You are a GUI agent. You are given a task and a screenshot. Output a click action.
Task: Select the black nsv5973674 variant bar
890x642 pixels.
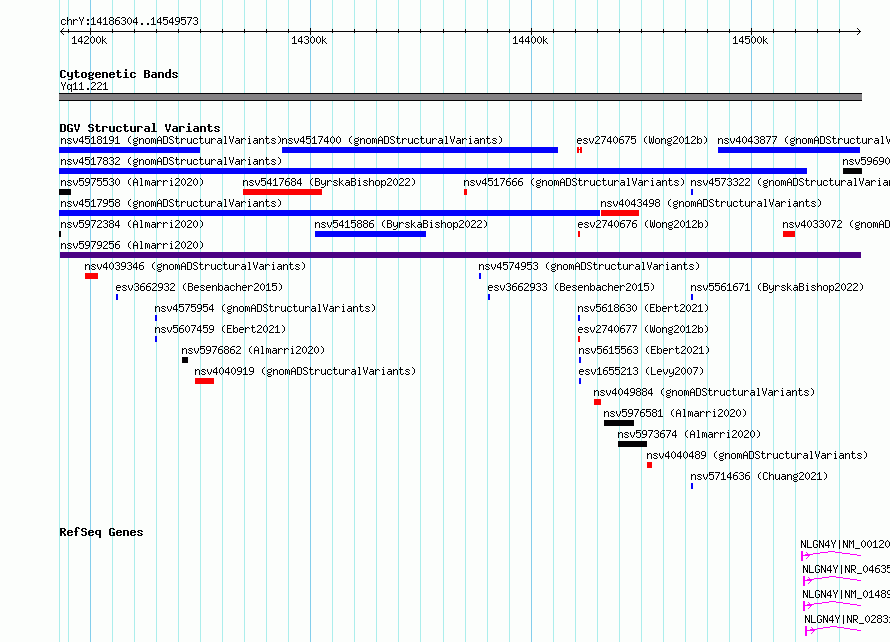pyautogui.click(x=632, y=444)
